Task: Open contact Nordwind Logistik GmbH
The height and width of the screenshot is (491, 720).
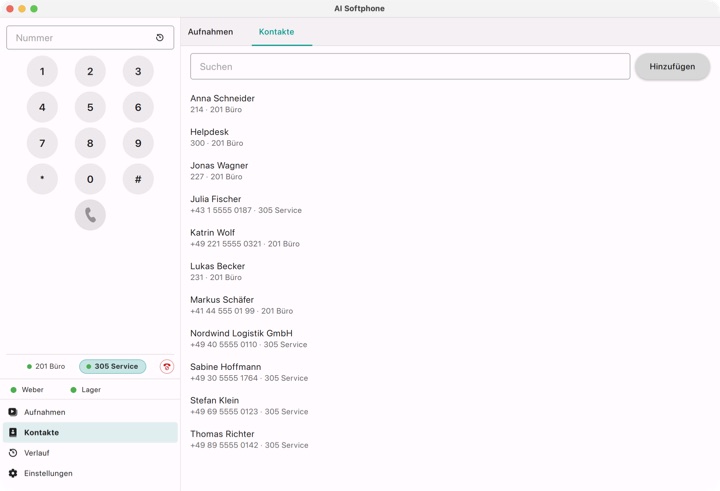Action: 249,339
